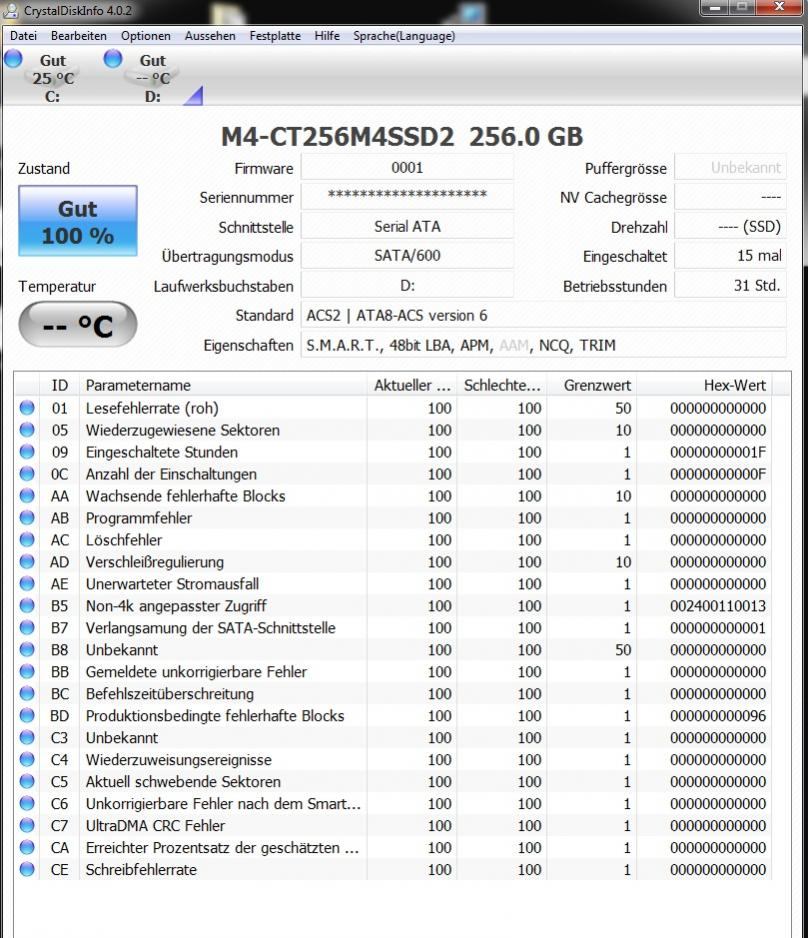Select parameter name Schreibfehlerrate
The height and width of the screenshot is (938, 808).
point(141,870)
